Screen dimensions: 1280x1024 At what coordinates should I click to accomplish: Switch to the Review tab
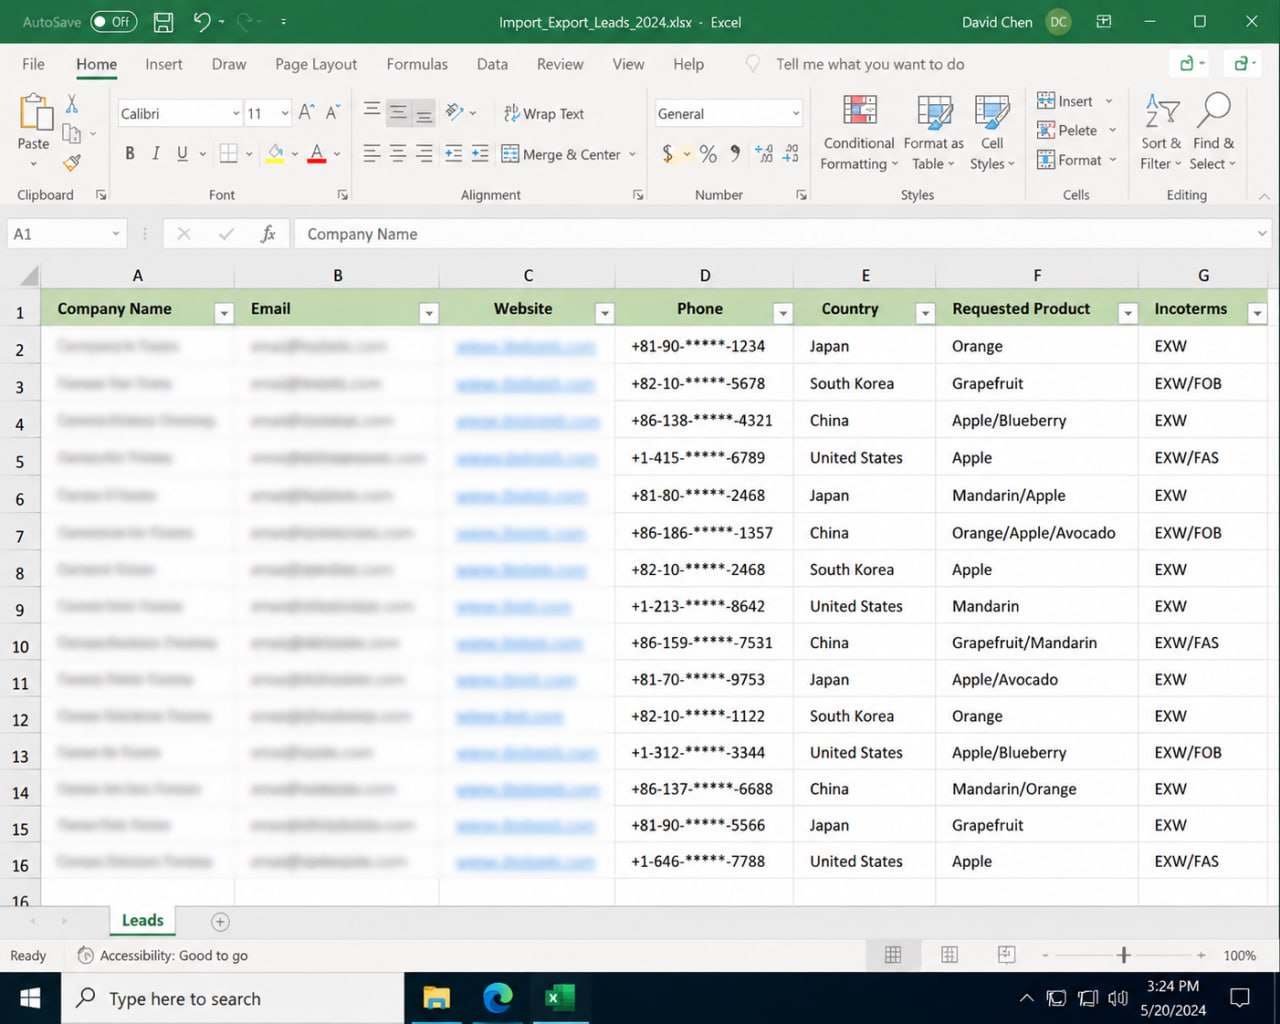[x=560, y=64]
